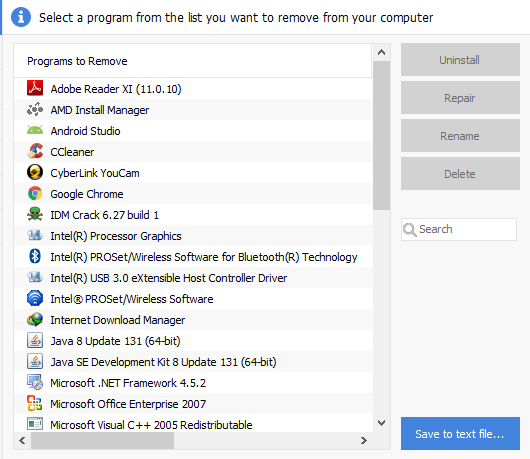The width and height of the screenshot is (530, 459).
Task: Click the CyberLink YouCam icon
Action: point(35,172)
